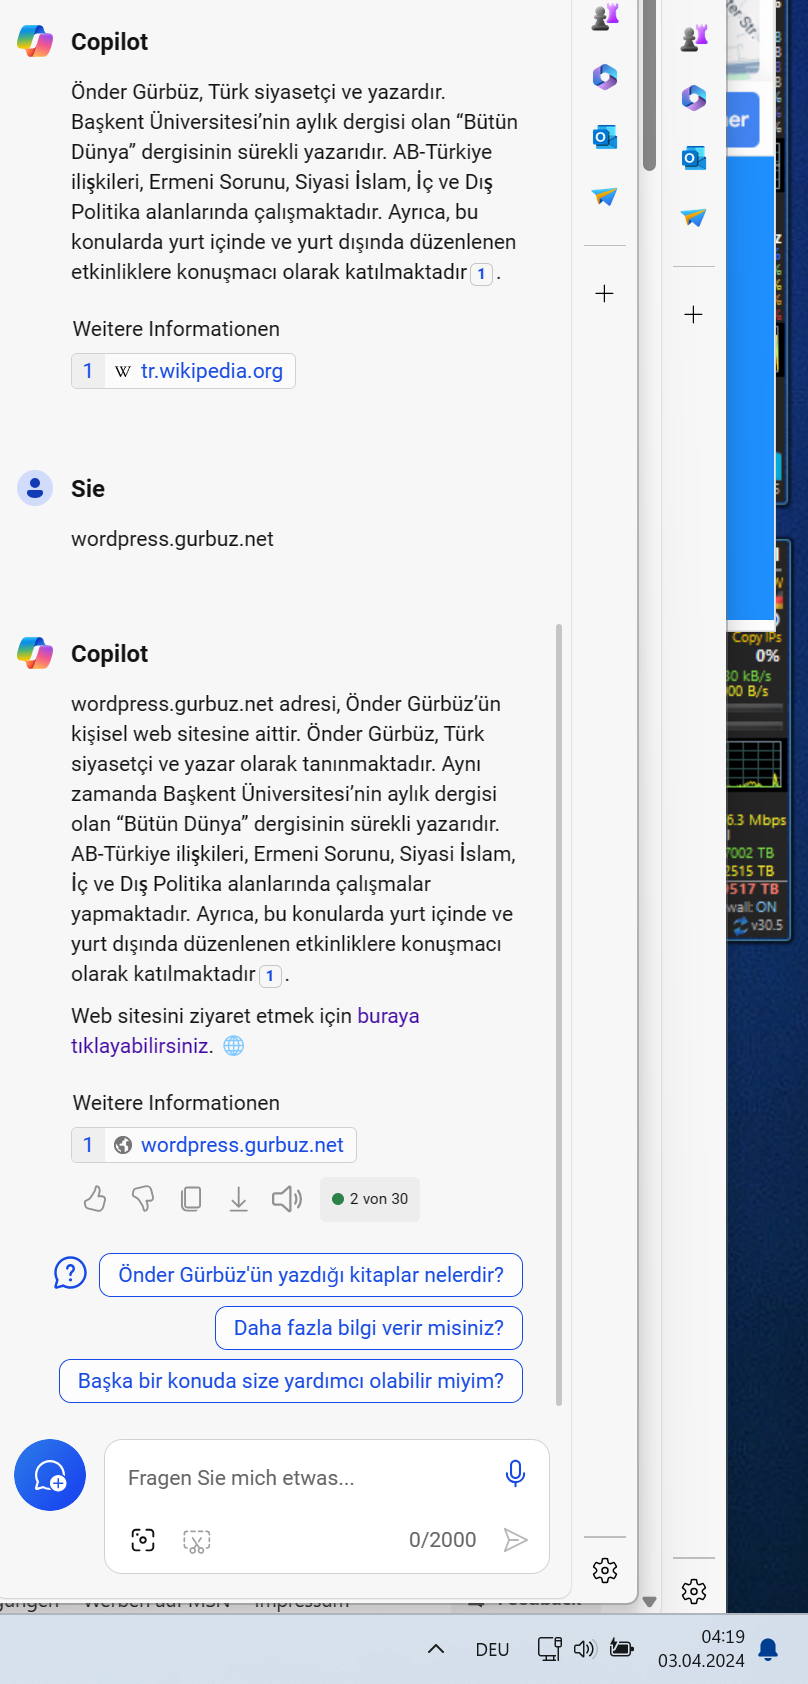Open Outlook icon in front sidebar
The image size is (808, 1684).
pyautogui.click(x=605, y=137)
